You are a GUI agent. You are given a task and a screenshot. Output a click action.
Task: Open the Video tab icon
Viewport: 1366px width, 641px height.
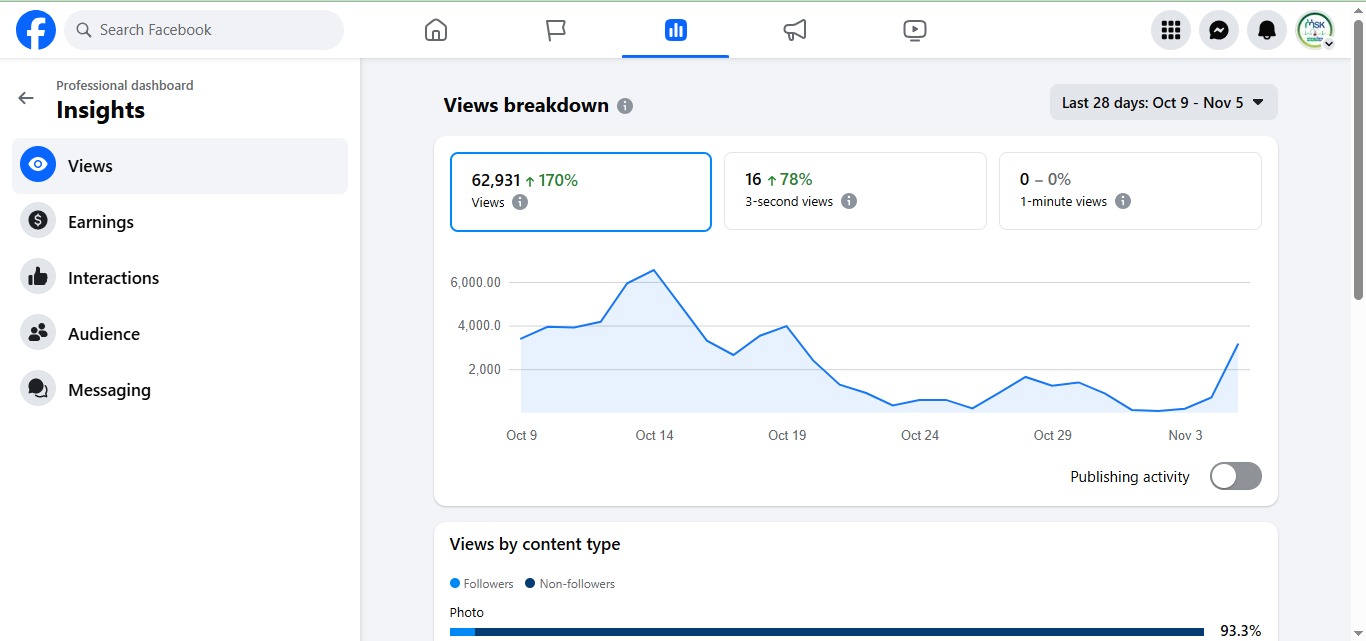tap(914, 30)
